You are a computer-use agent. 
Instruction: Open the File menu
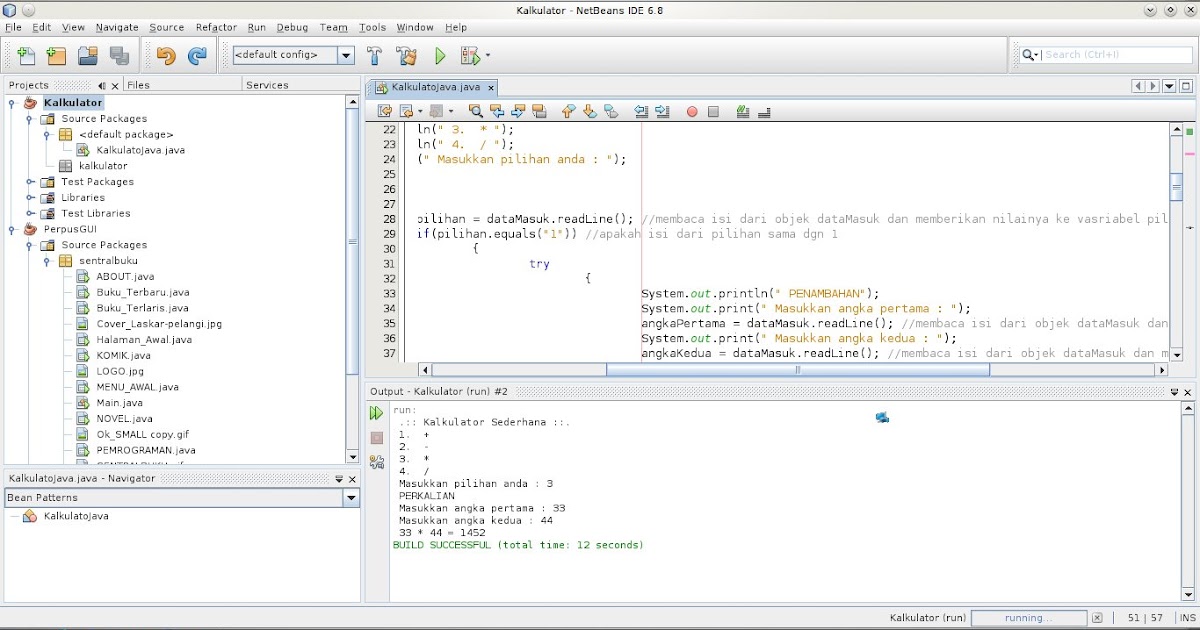13,27
